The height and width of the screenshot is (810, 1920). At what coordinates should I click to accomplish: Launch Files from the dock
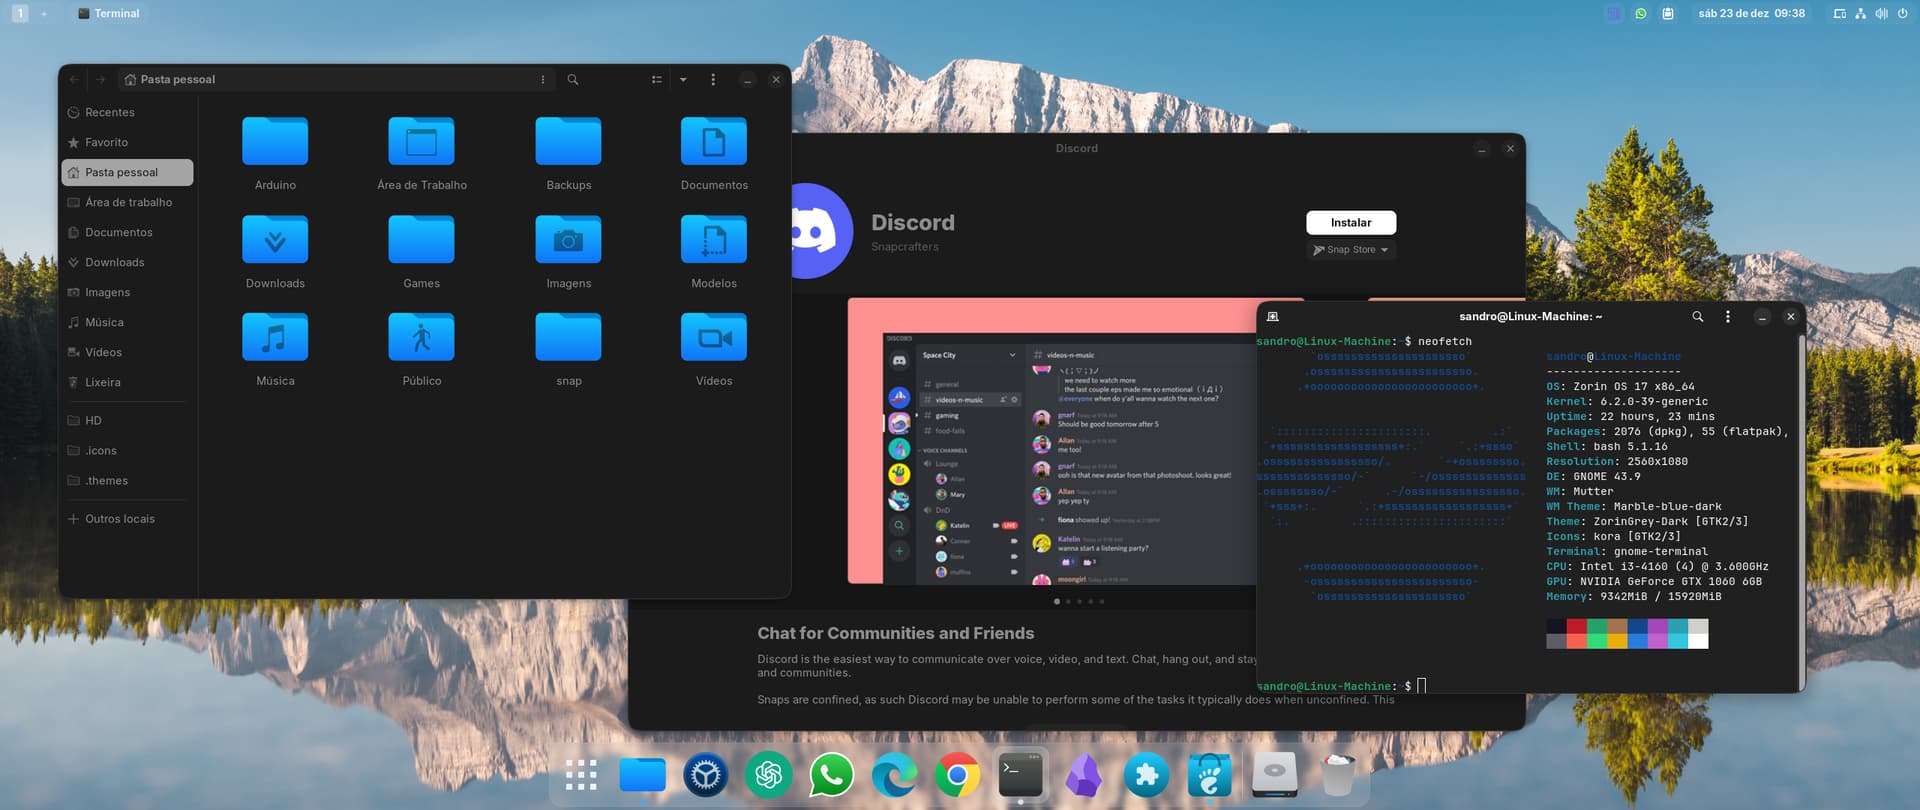click(643, 775)
